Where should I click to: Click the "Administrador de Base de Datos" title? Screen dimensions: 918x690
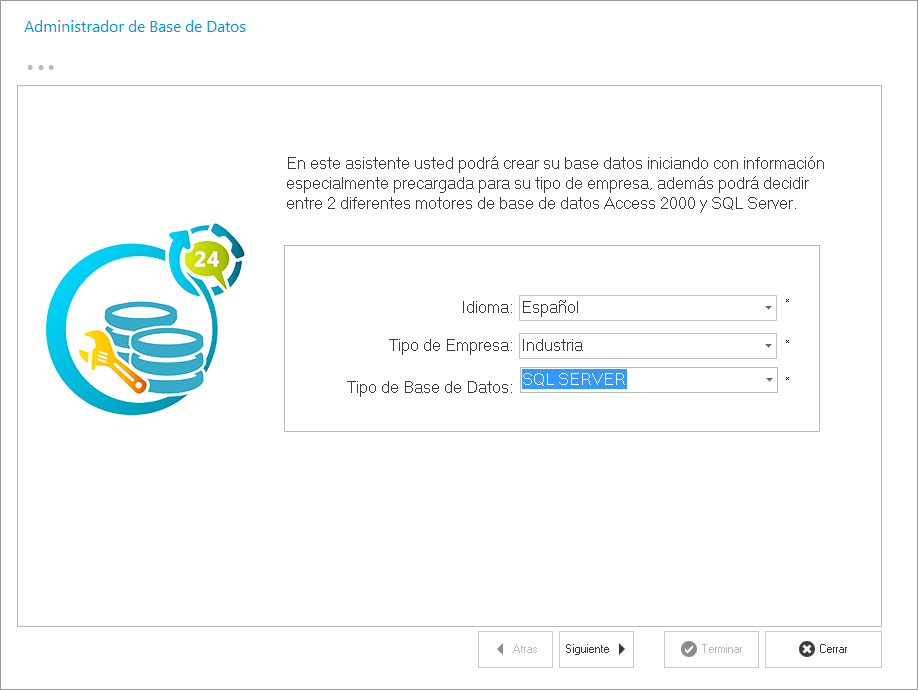135,27
